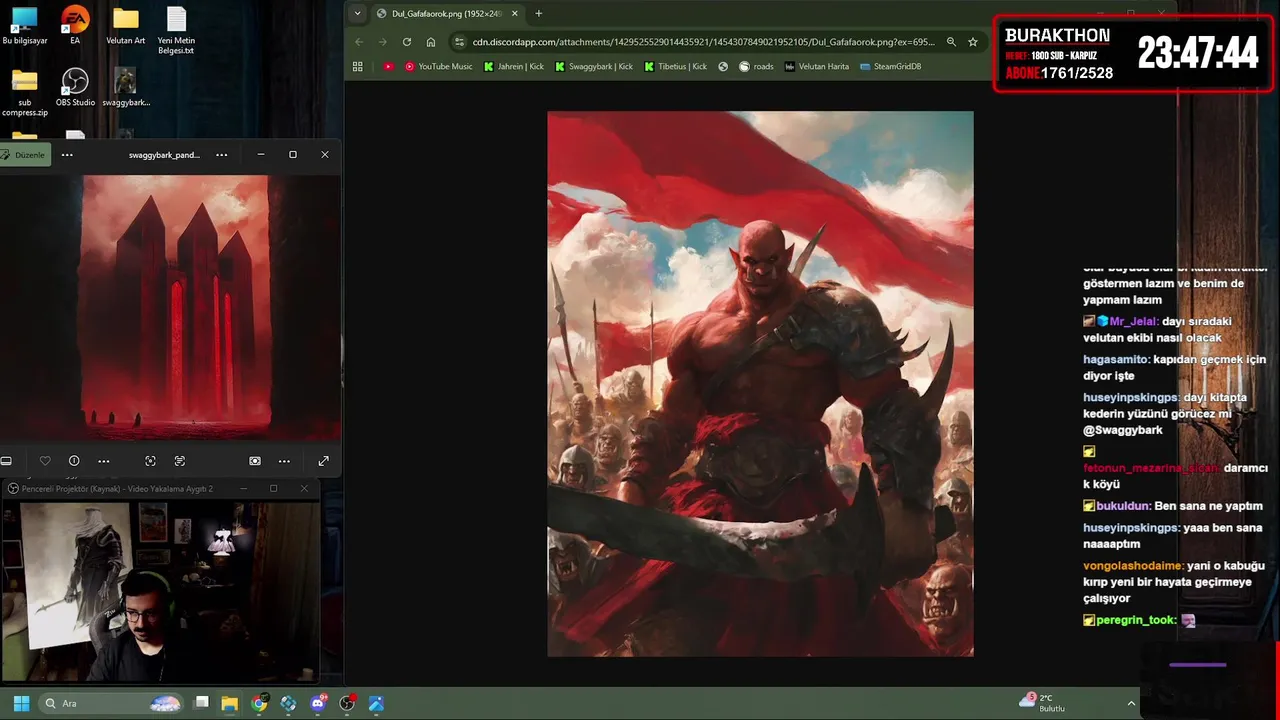The height and width of the screenshot is (720, 1280).
Task: Open Windows Start menu
Action: point(21,704)
